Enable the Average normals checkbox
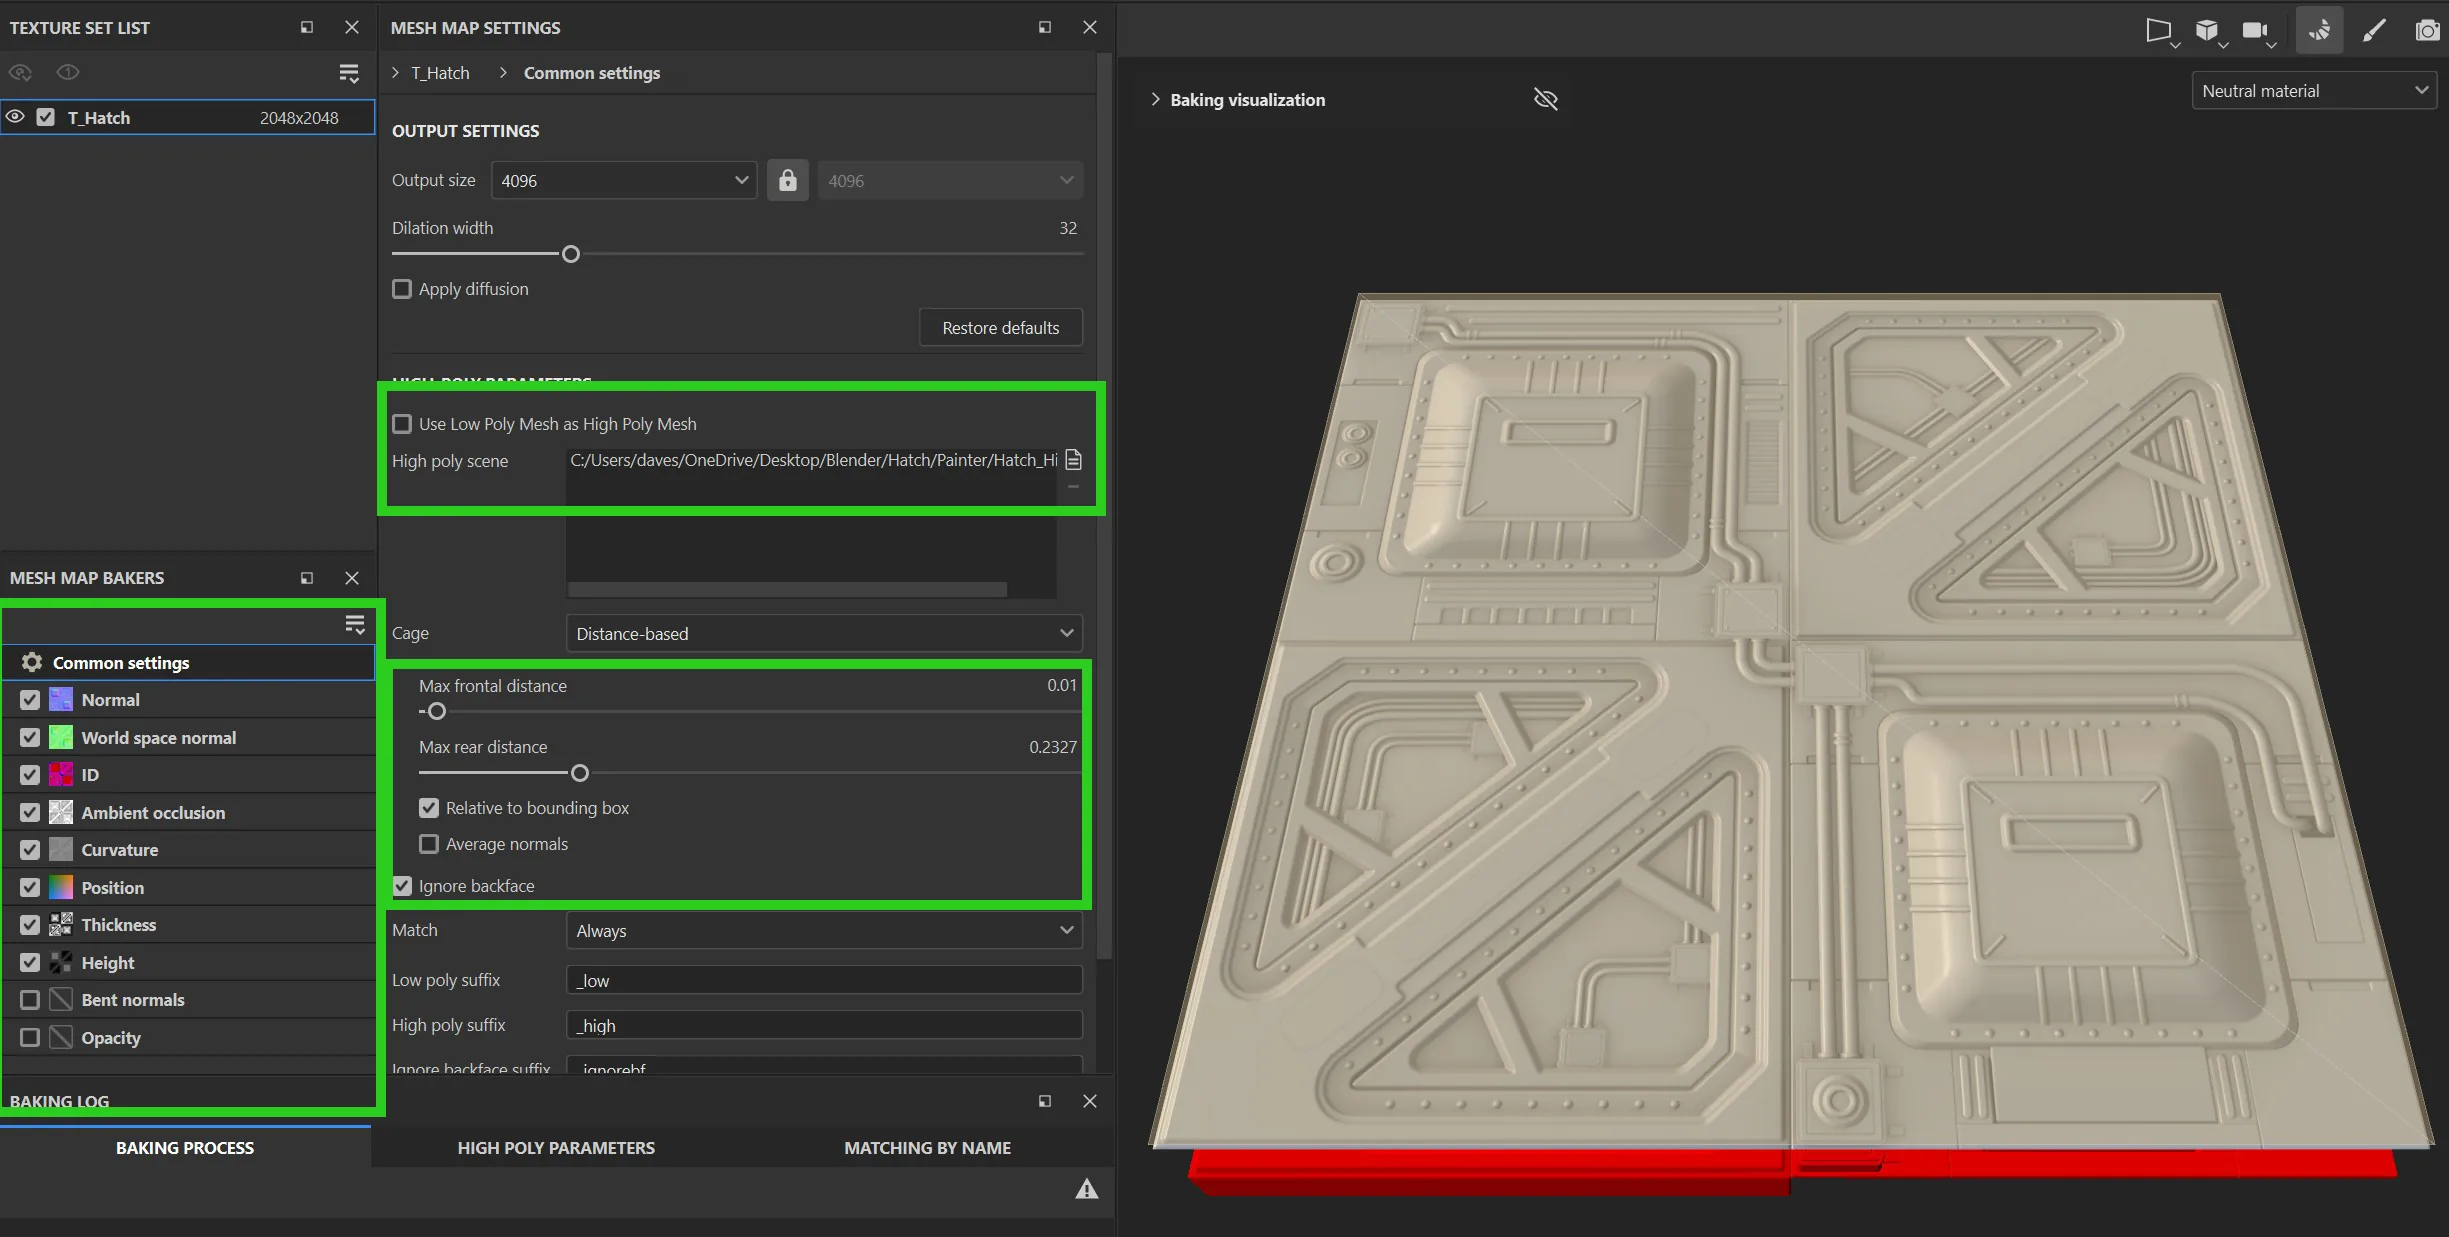The image size is (2449, 1237). [429, 844]
